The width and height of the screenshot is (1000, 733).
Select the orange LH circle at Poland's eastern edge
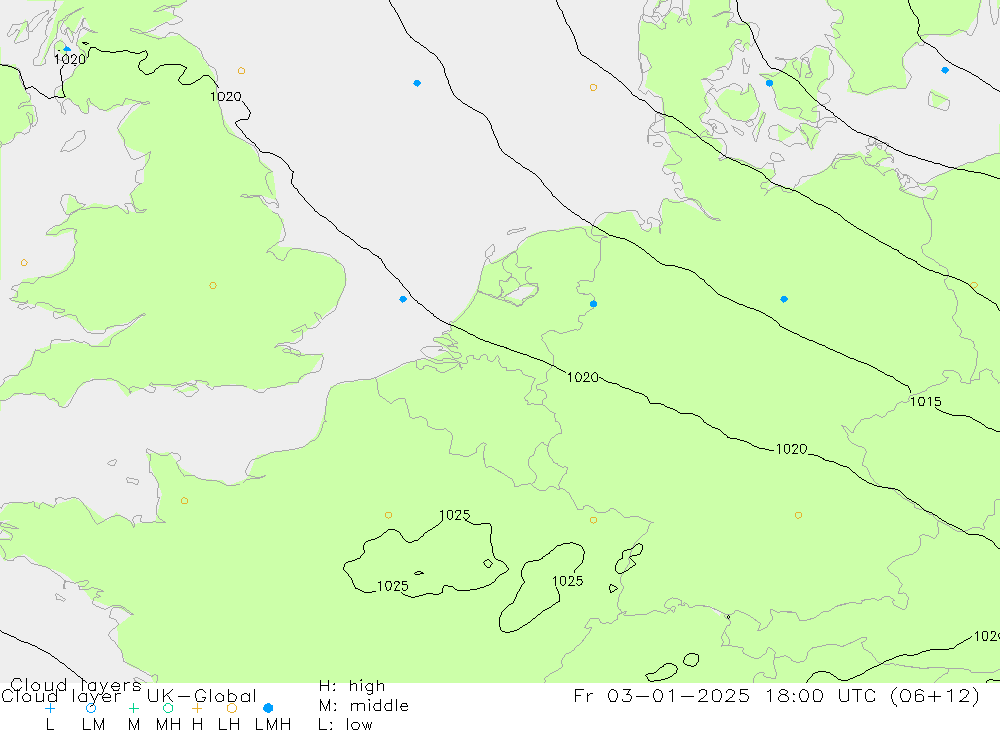(974, 286)
